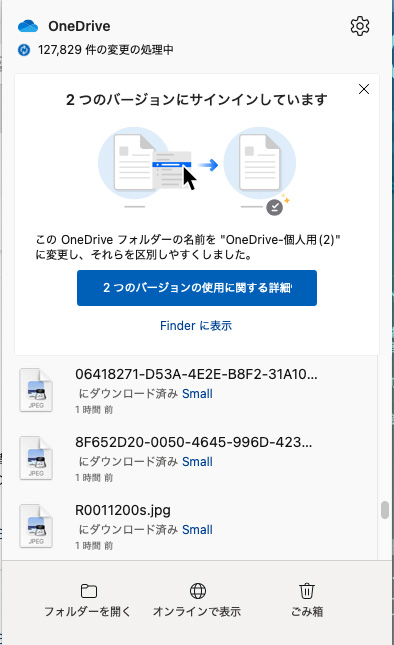Open Small folder link under 8F652D20 file
Screen dimensions: 394x645
(x=197, y=462)
